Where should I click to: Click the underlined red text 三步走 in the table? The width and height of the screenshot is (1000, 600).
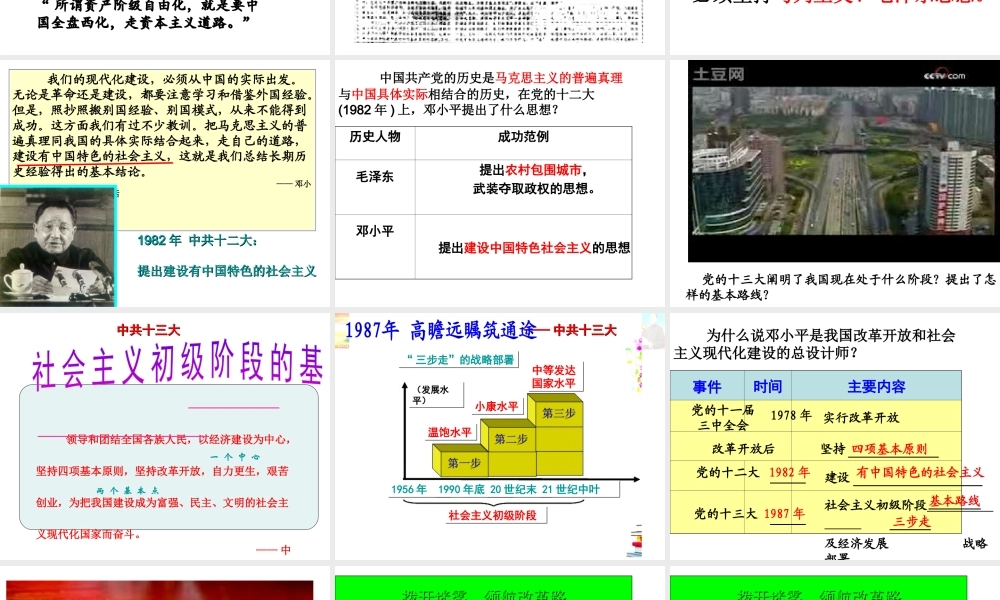[x=911, y=522]
